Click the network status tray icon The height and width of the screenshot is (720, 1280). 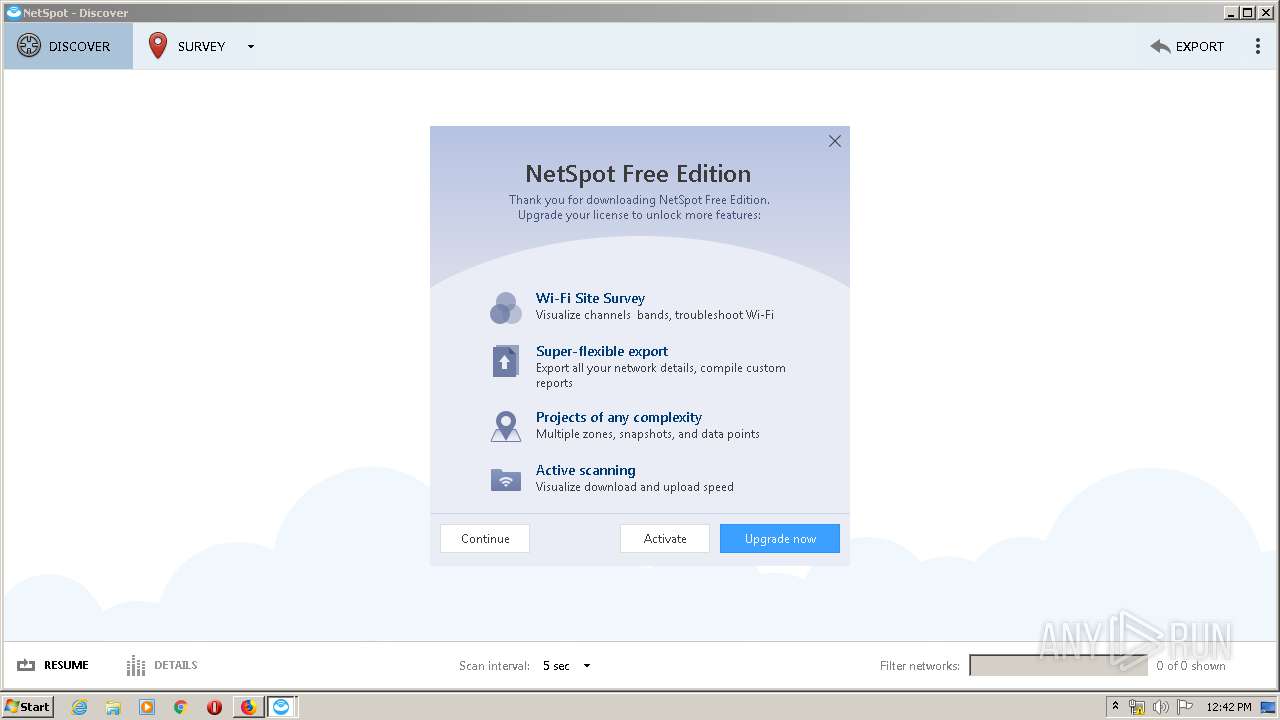(x=1137, y=707)
